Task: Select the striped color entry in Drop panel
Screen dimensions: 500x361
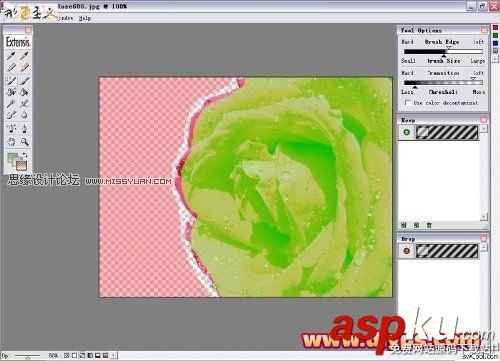Action: (447, 251)
